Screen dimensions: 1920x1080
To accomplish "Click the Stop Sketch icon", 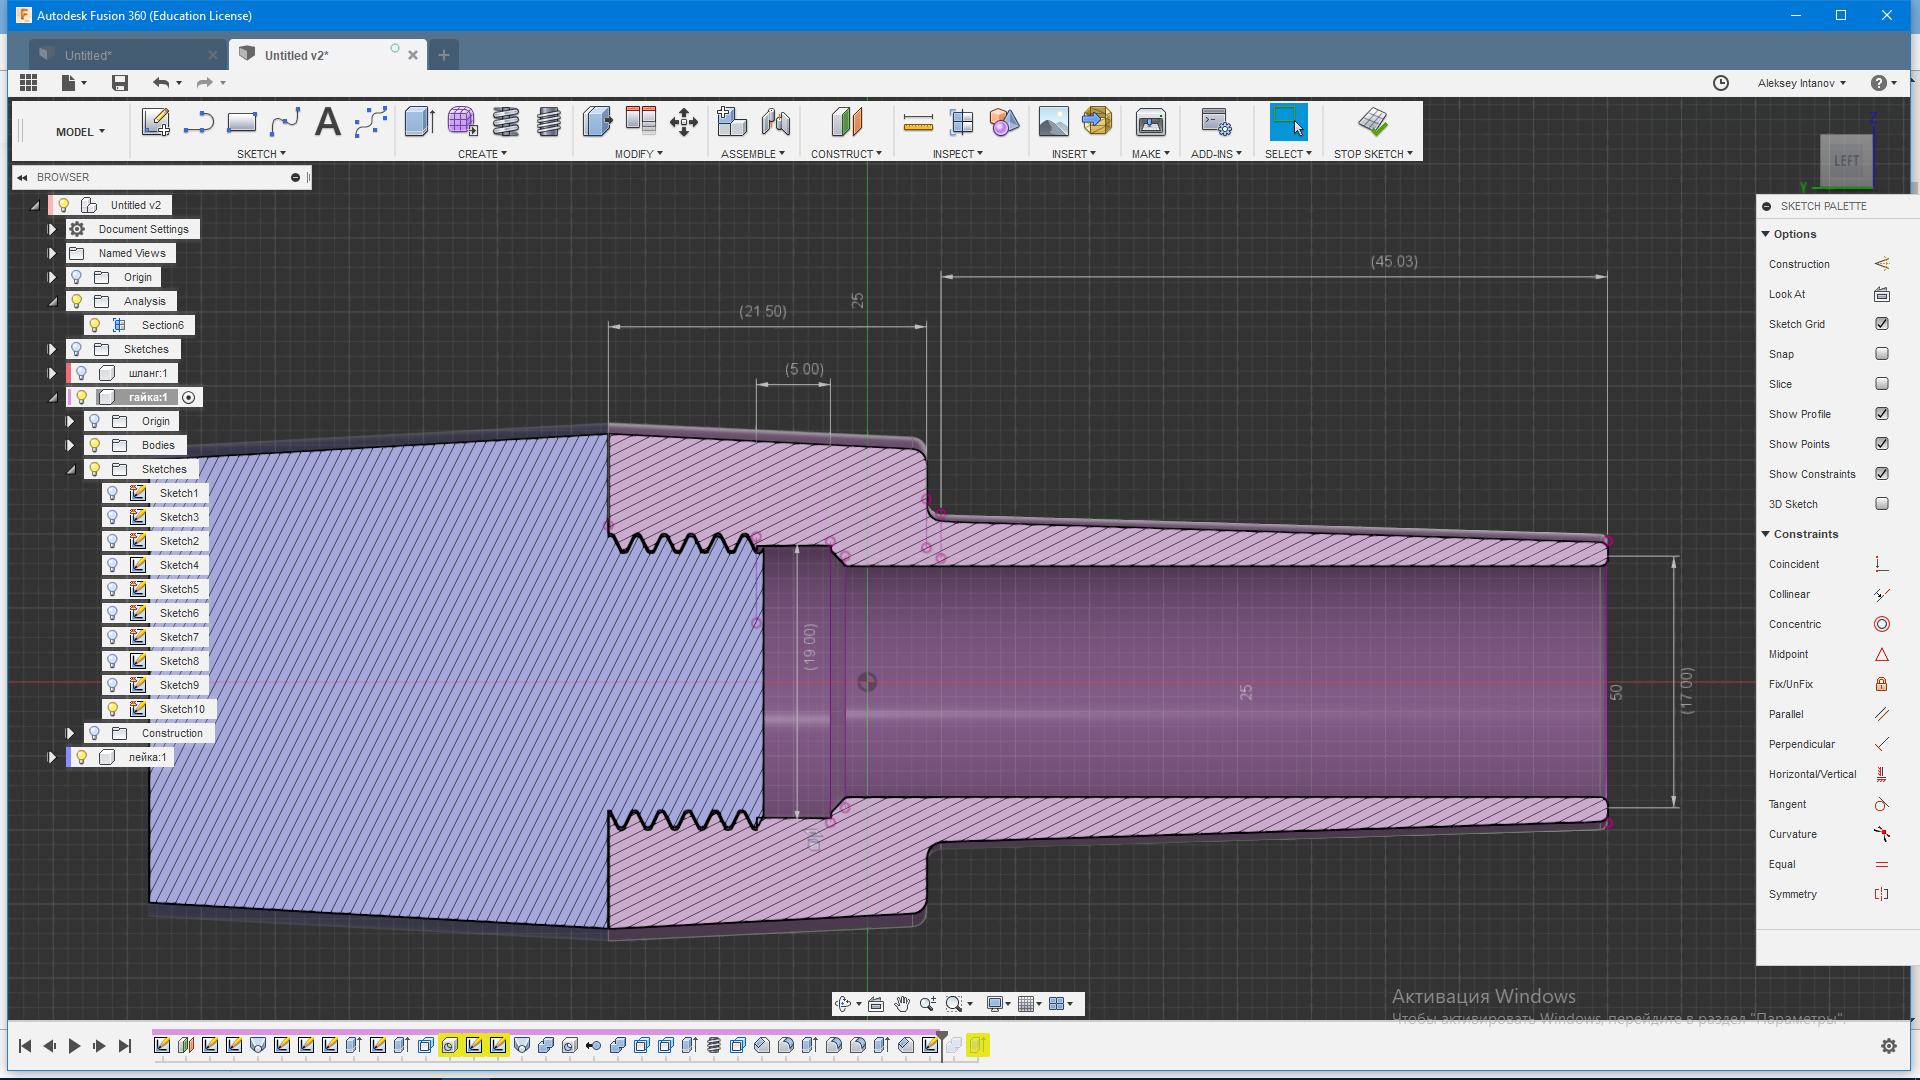I will (x=1372, y=122).
